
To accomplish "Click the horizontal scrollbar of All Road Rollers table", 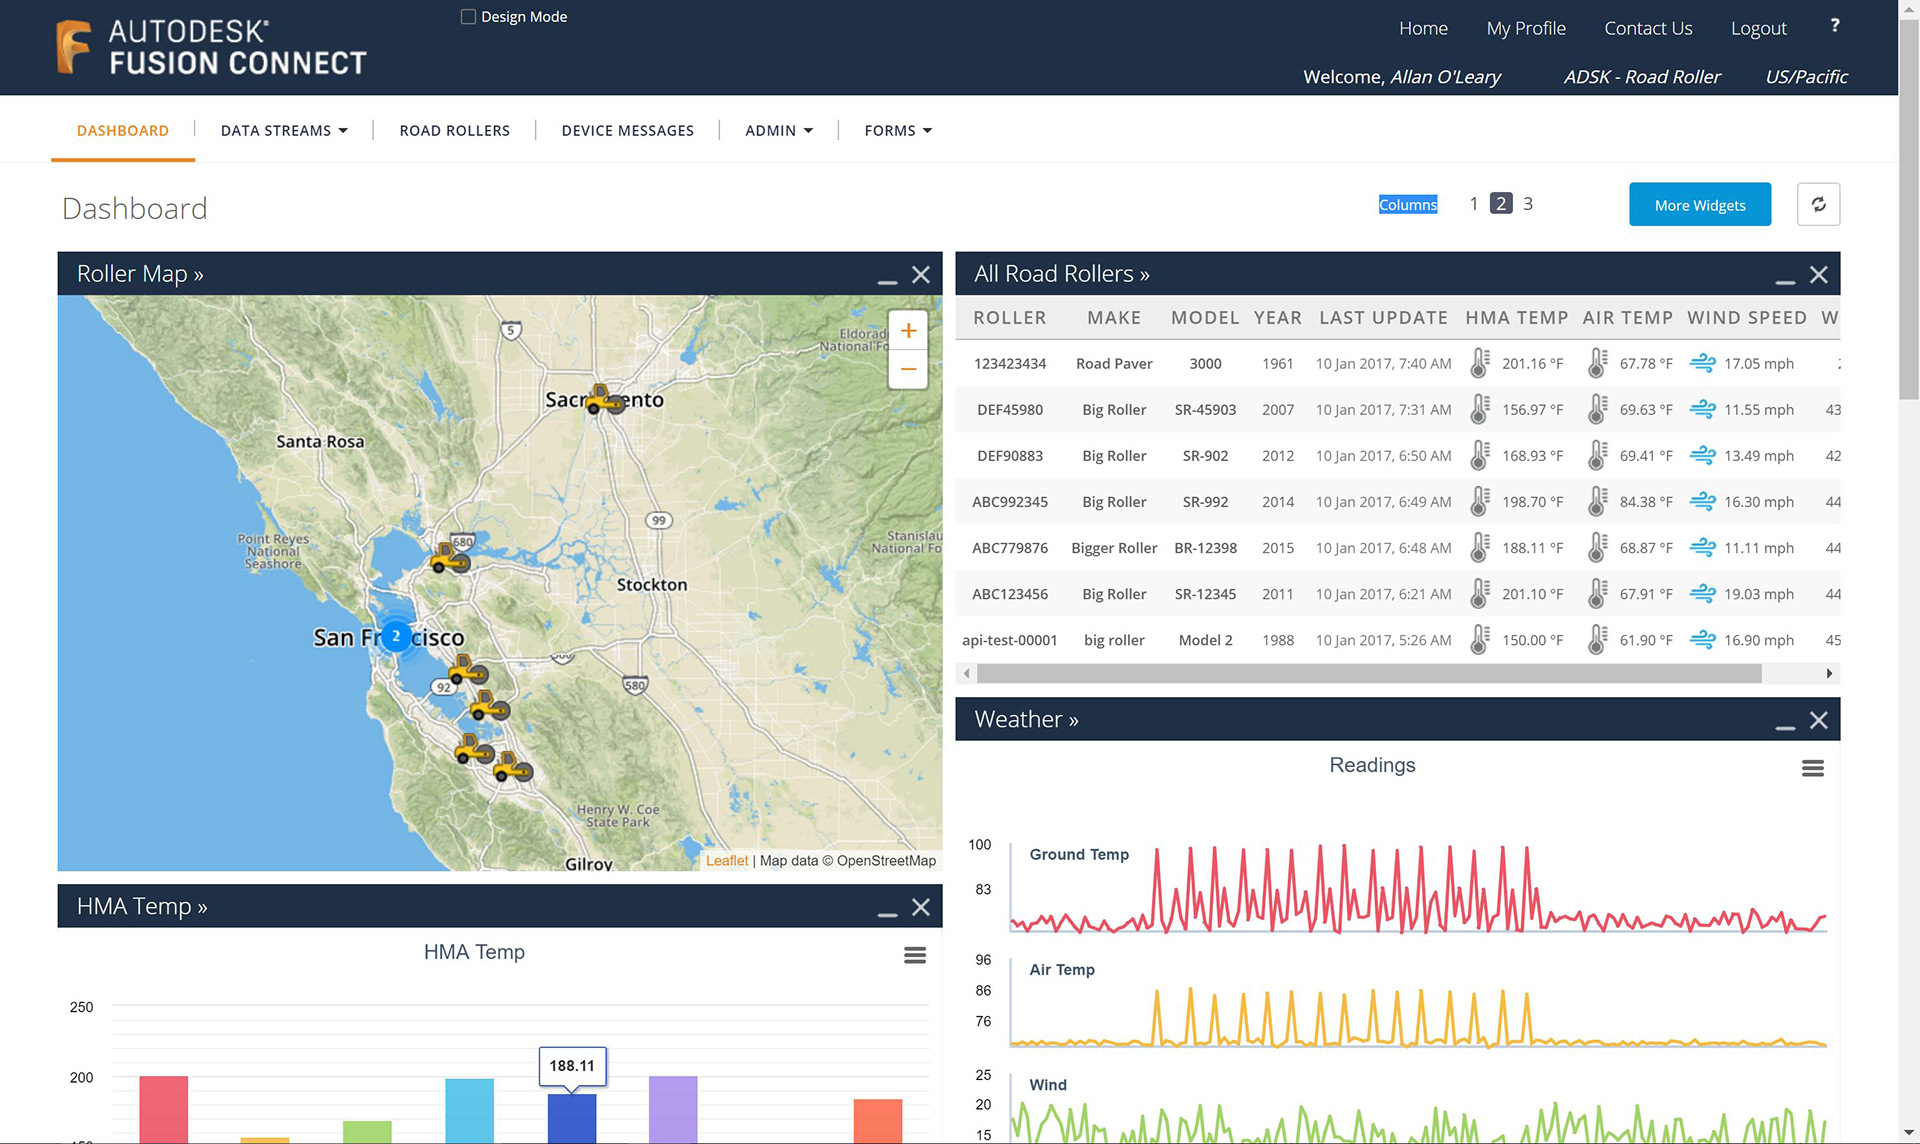I will (1368, 674).
